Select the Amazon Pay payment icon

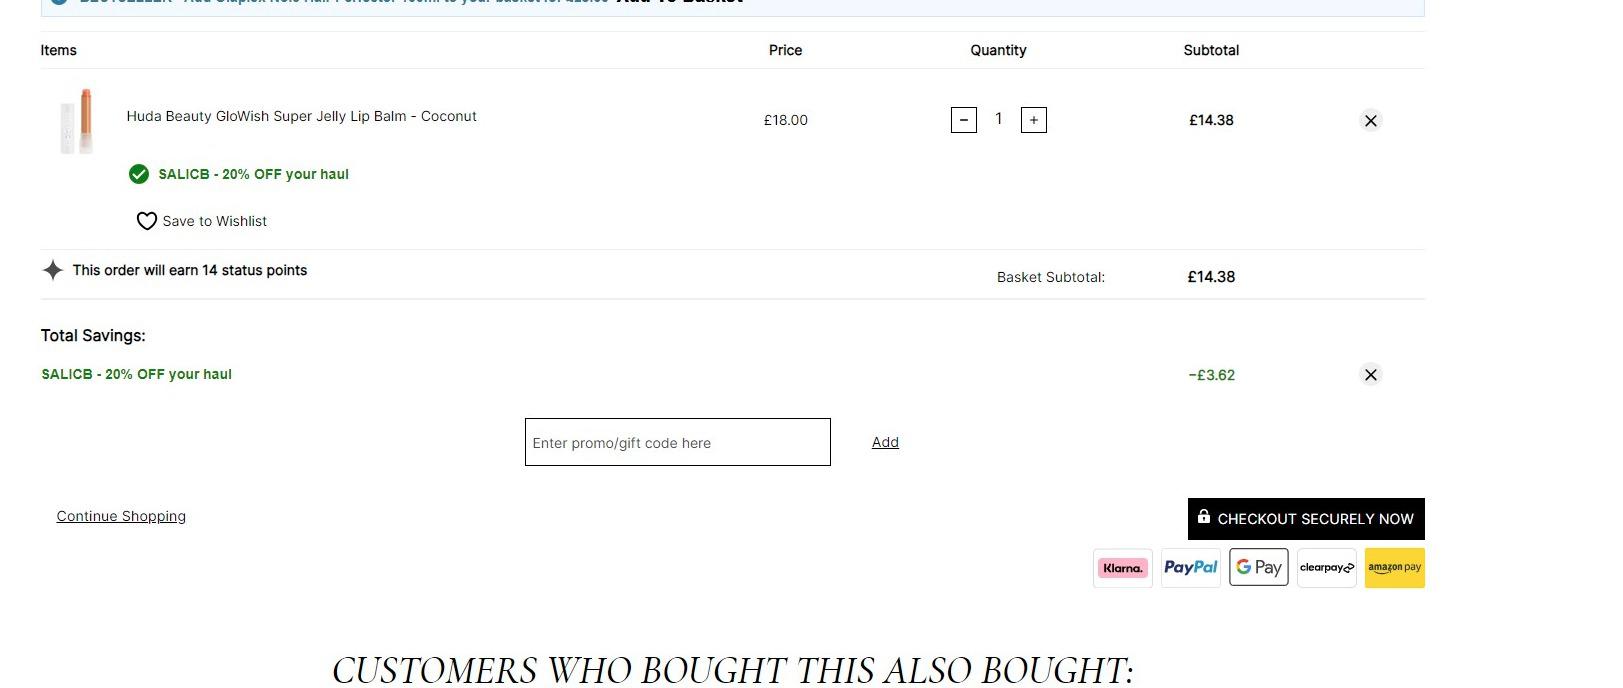tap(1395, 568)
